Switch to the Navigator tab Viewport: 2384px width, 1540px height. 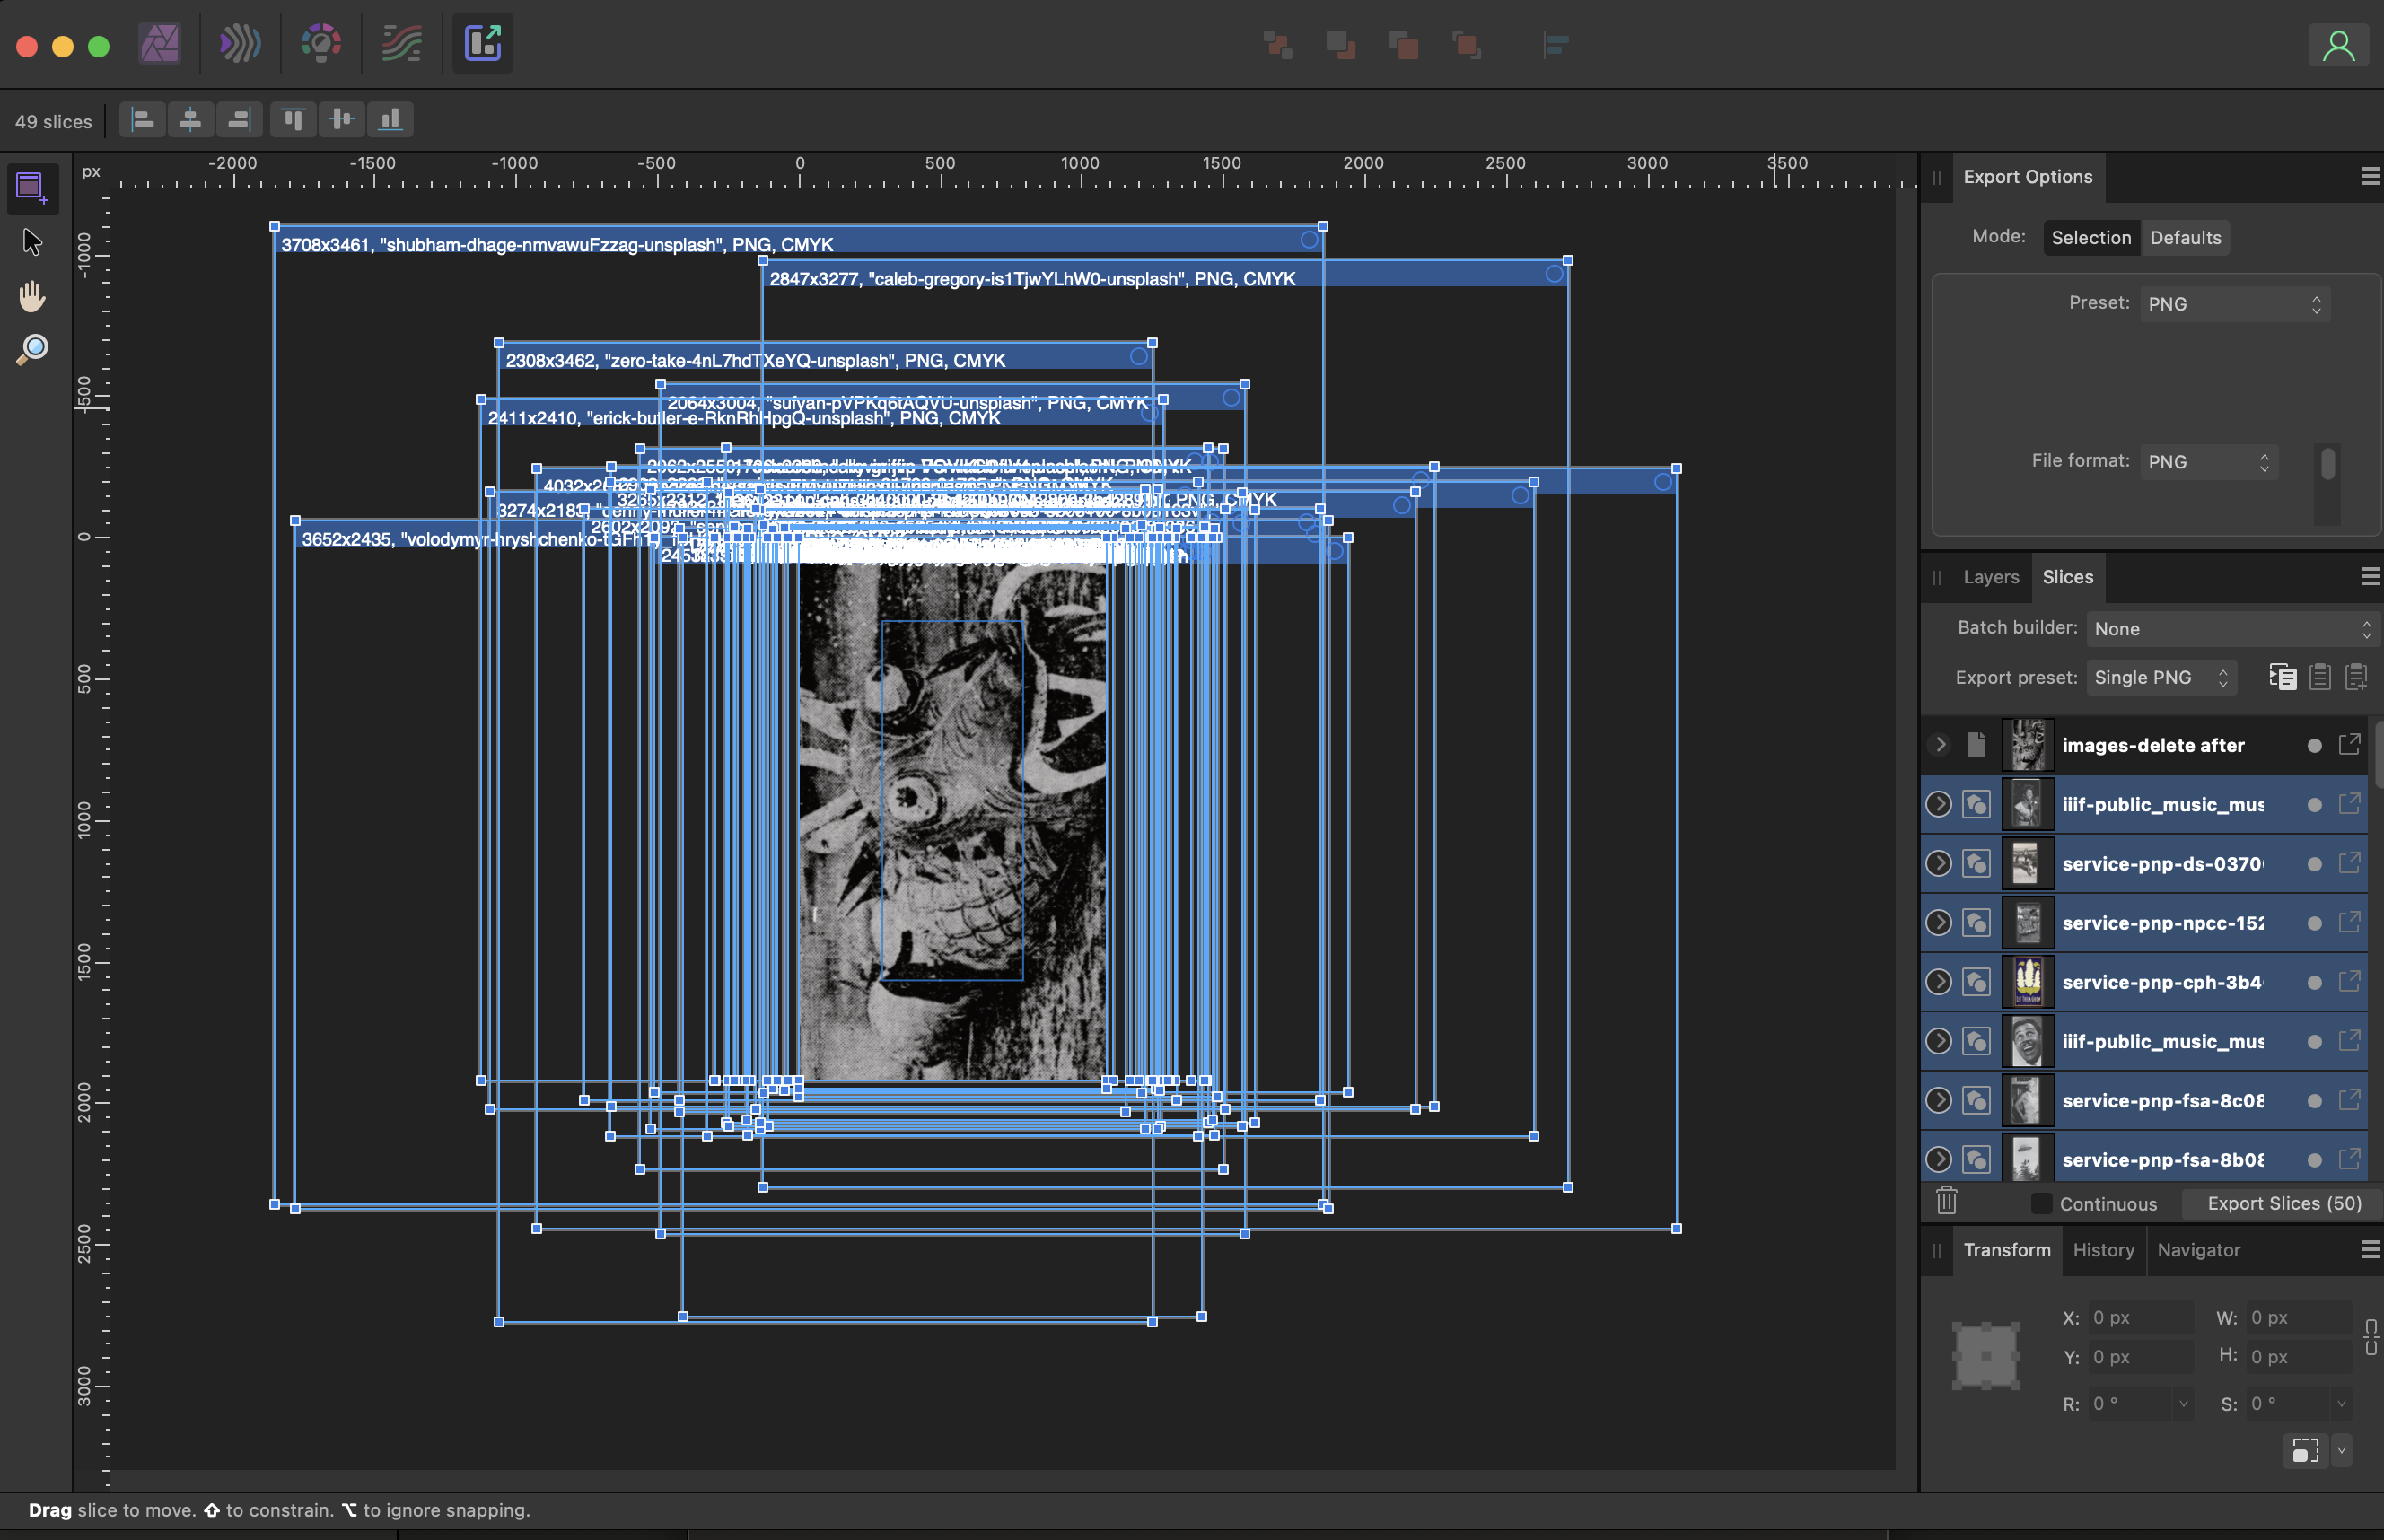[x=2199, y=1250]
